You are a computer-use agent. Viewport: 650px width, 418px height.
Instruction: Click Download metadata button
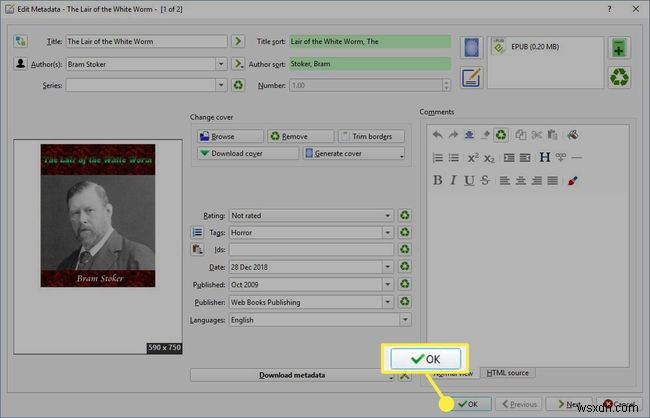click(292, 375)
